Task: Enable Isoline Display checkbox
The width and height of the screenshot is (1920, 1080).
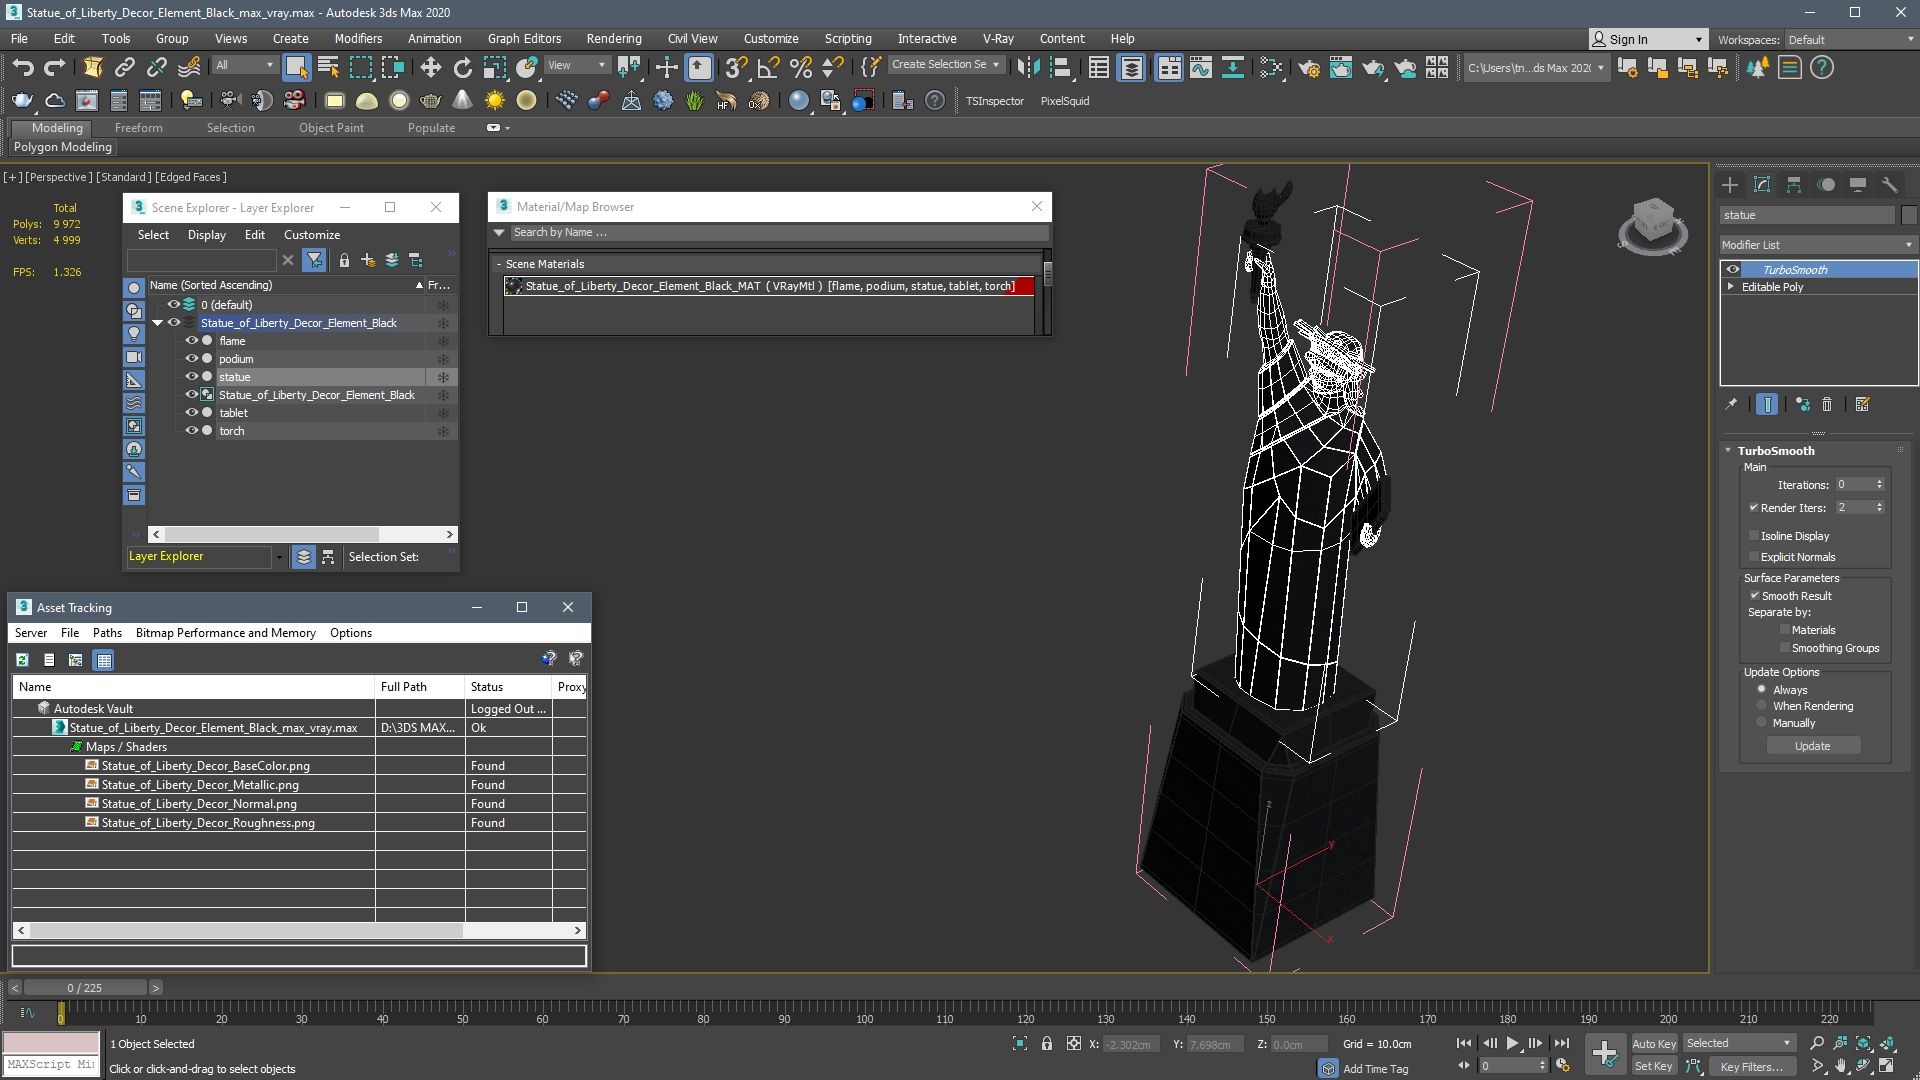Action: coord(1753,536)
